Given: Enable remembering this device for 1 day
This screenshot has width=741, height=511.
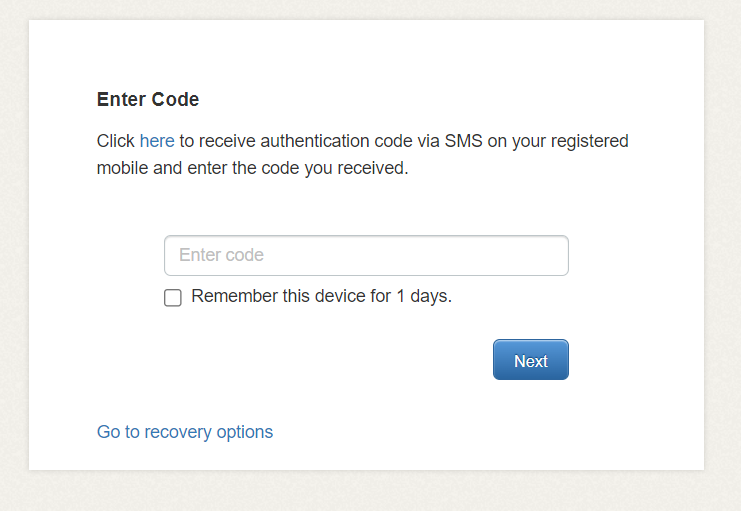Looking at the screenshot, I should 173,298.
